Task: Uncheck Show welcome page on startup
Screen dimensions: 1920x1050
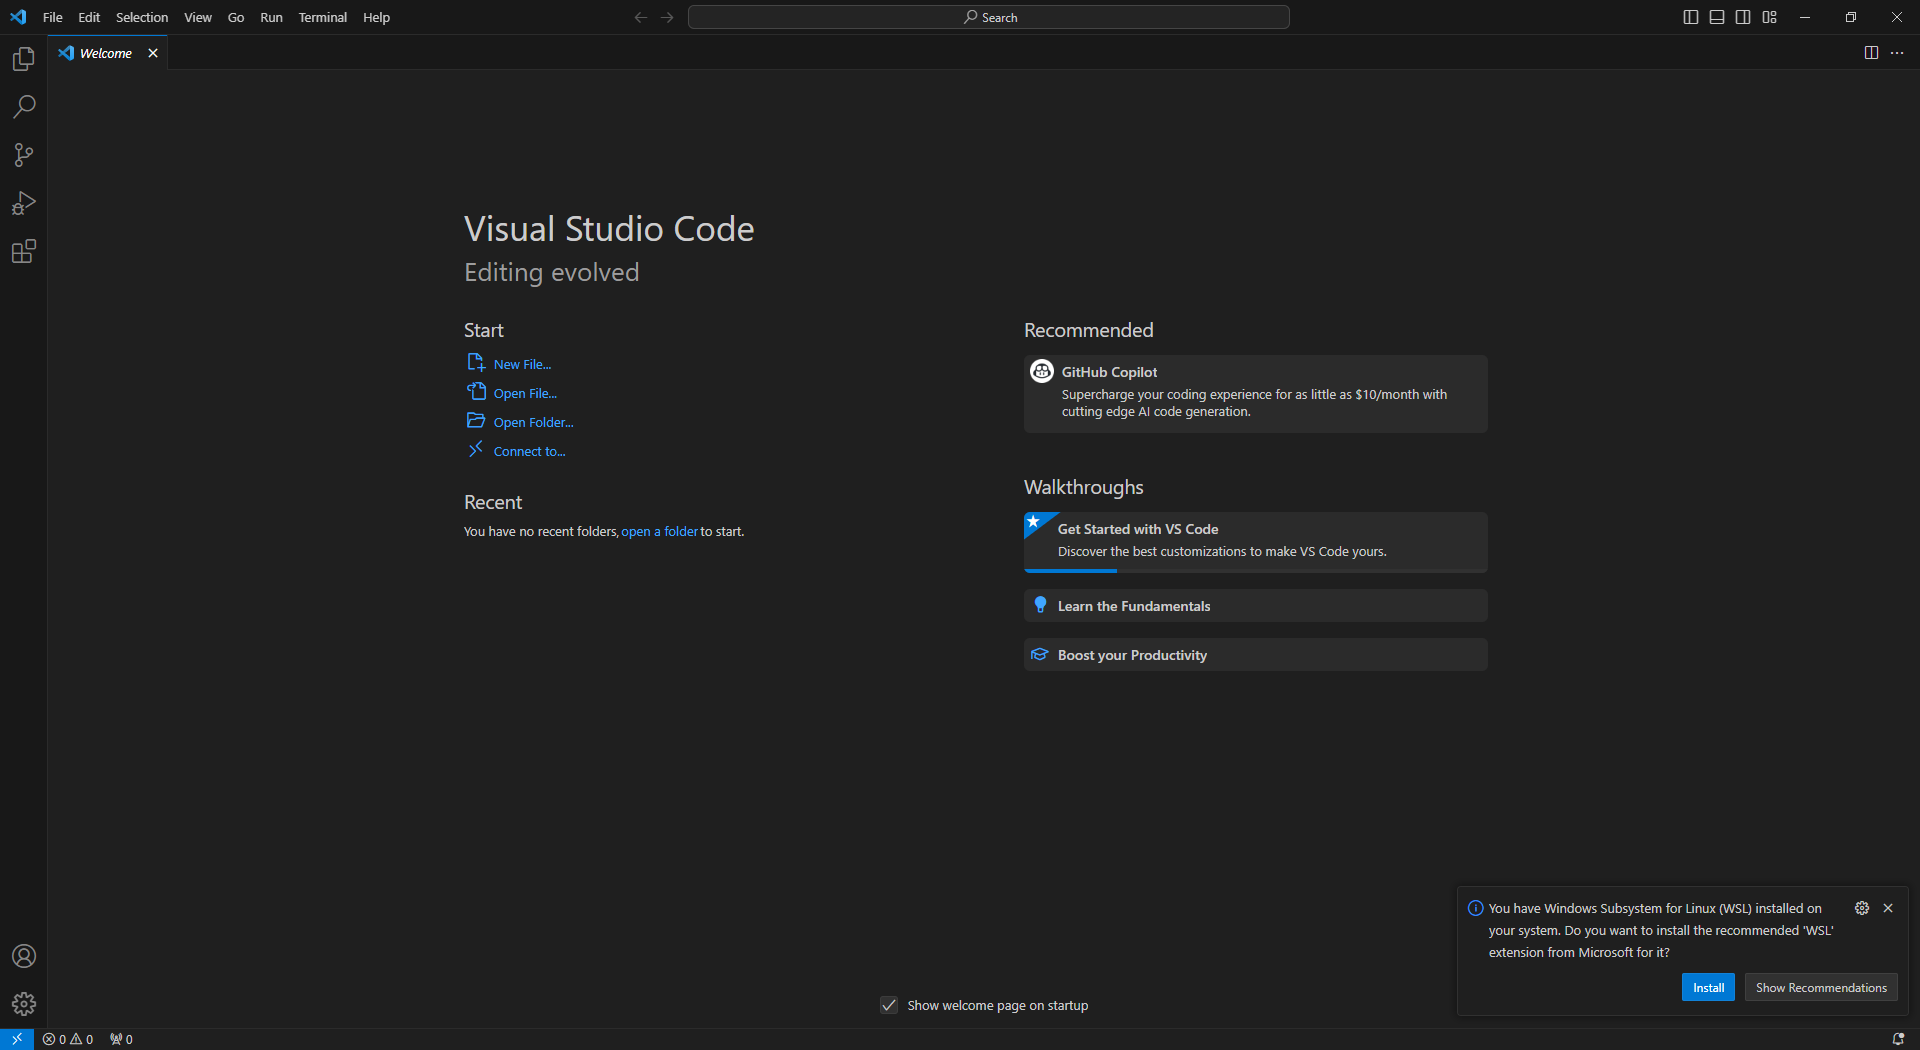Action: coord(888,1005)
